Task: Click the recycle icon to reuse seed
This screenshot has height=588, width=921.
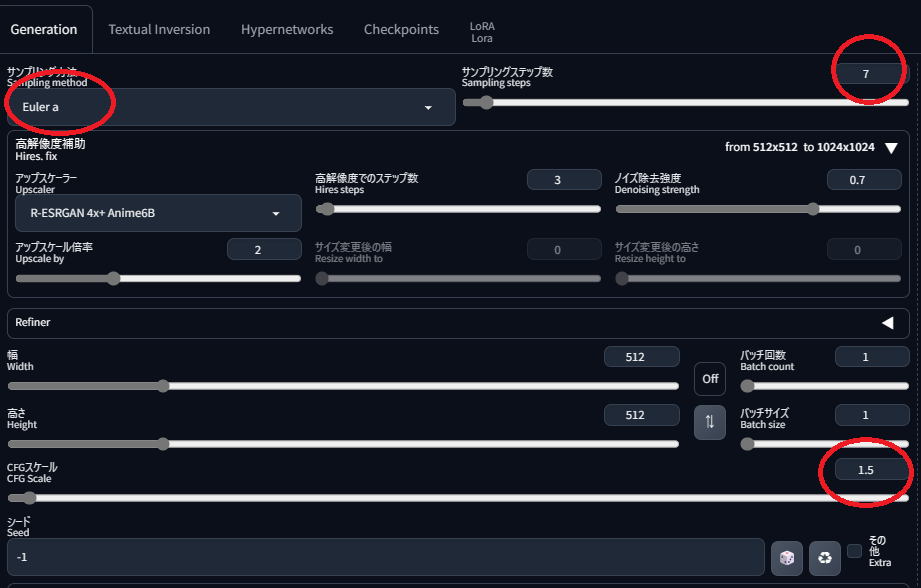Action: click(824, 558)
